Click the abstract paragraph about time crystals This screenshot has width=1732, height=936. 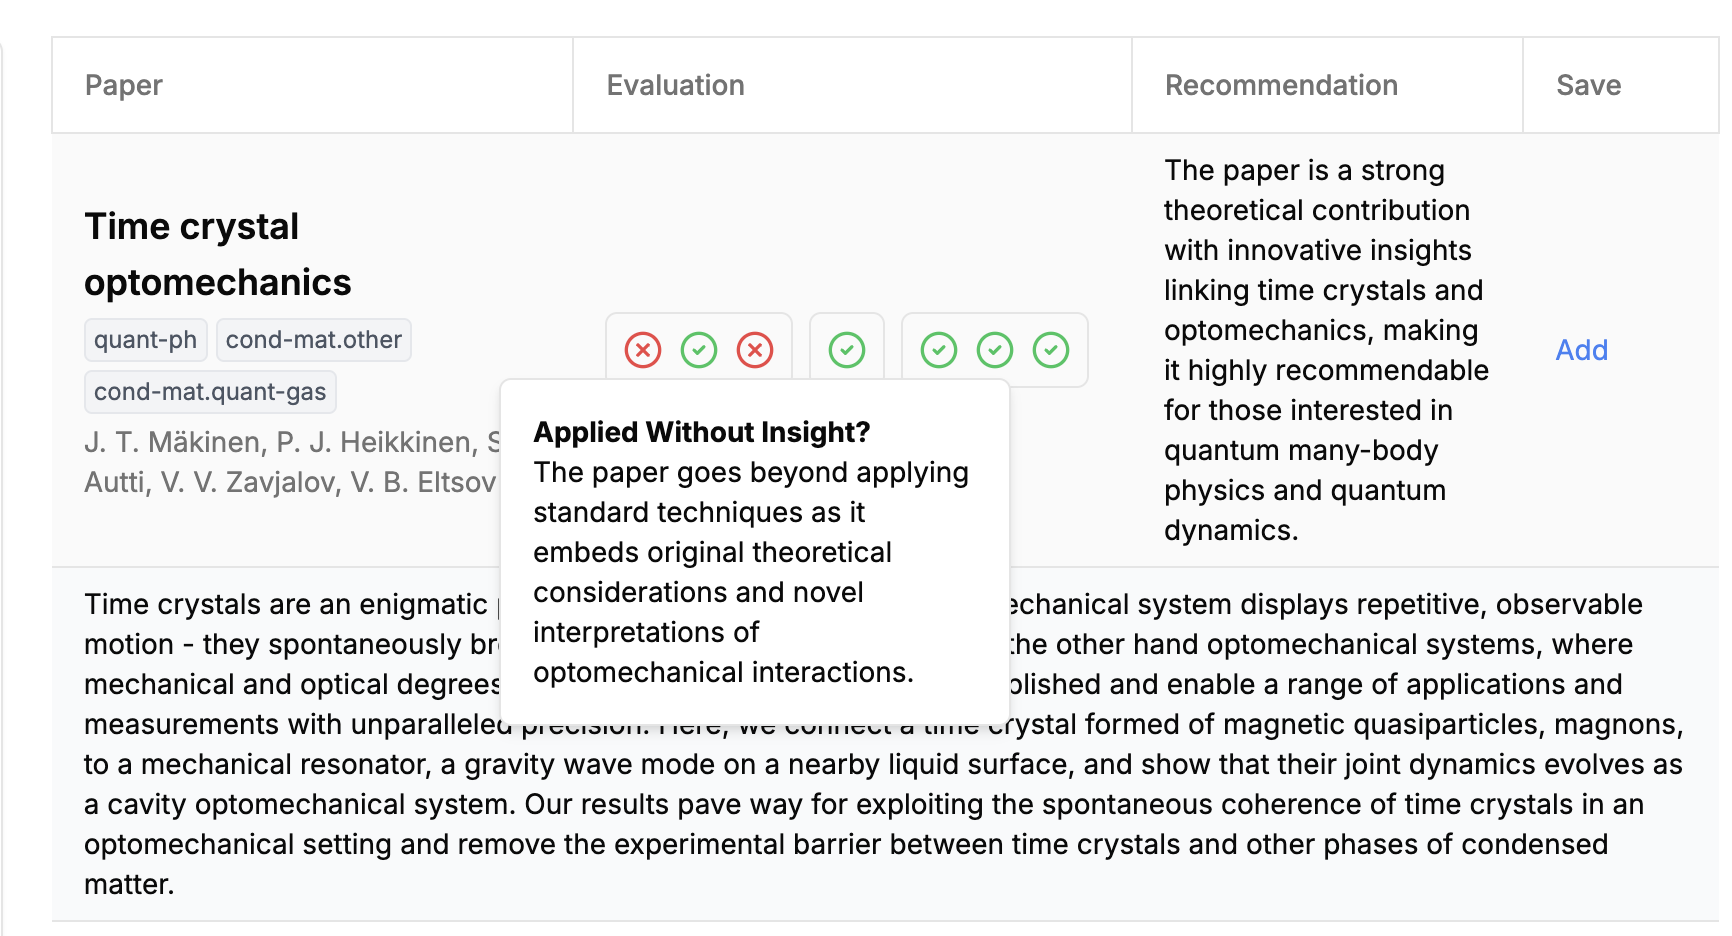click(x=884, y=744)
